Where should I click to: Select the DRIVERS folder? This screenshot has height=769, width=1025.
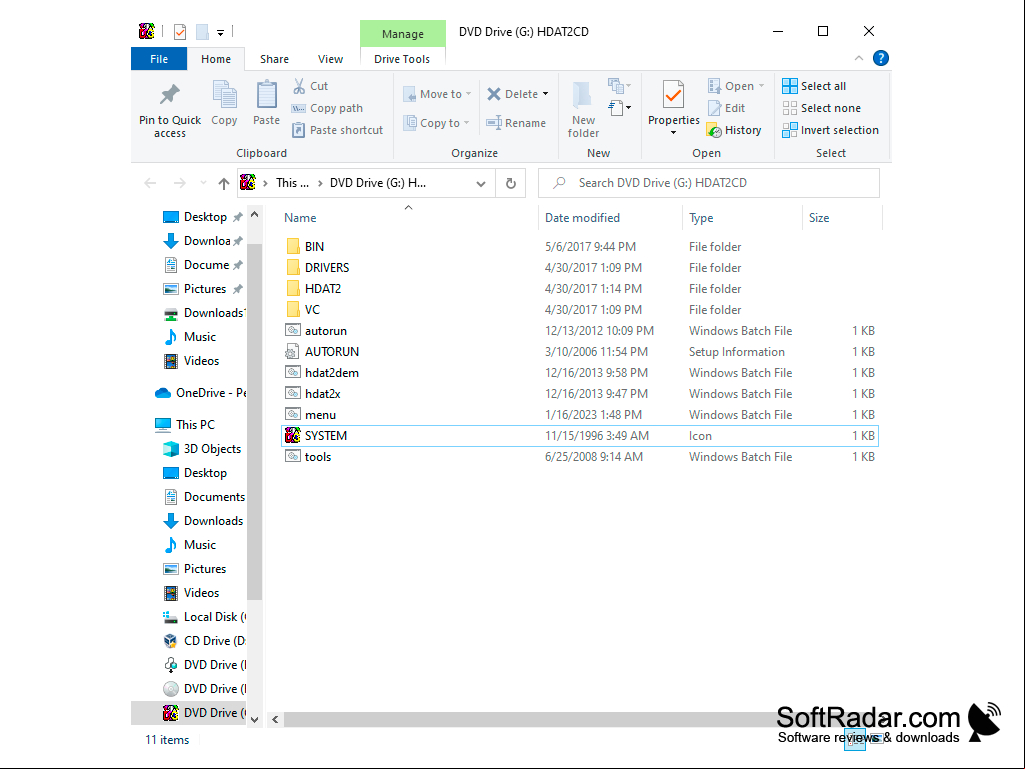click(327, 267)
